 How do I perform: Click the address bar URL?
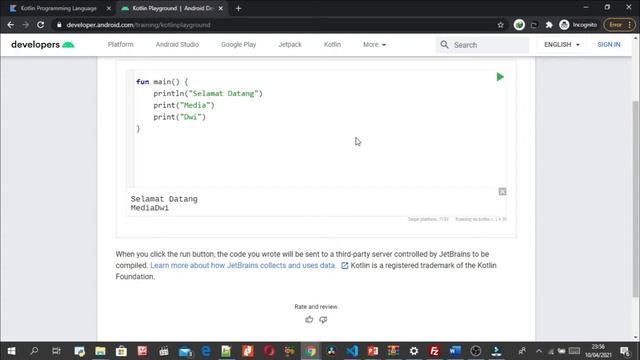click(138, 25)
